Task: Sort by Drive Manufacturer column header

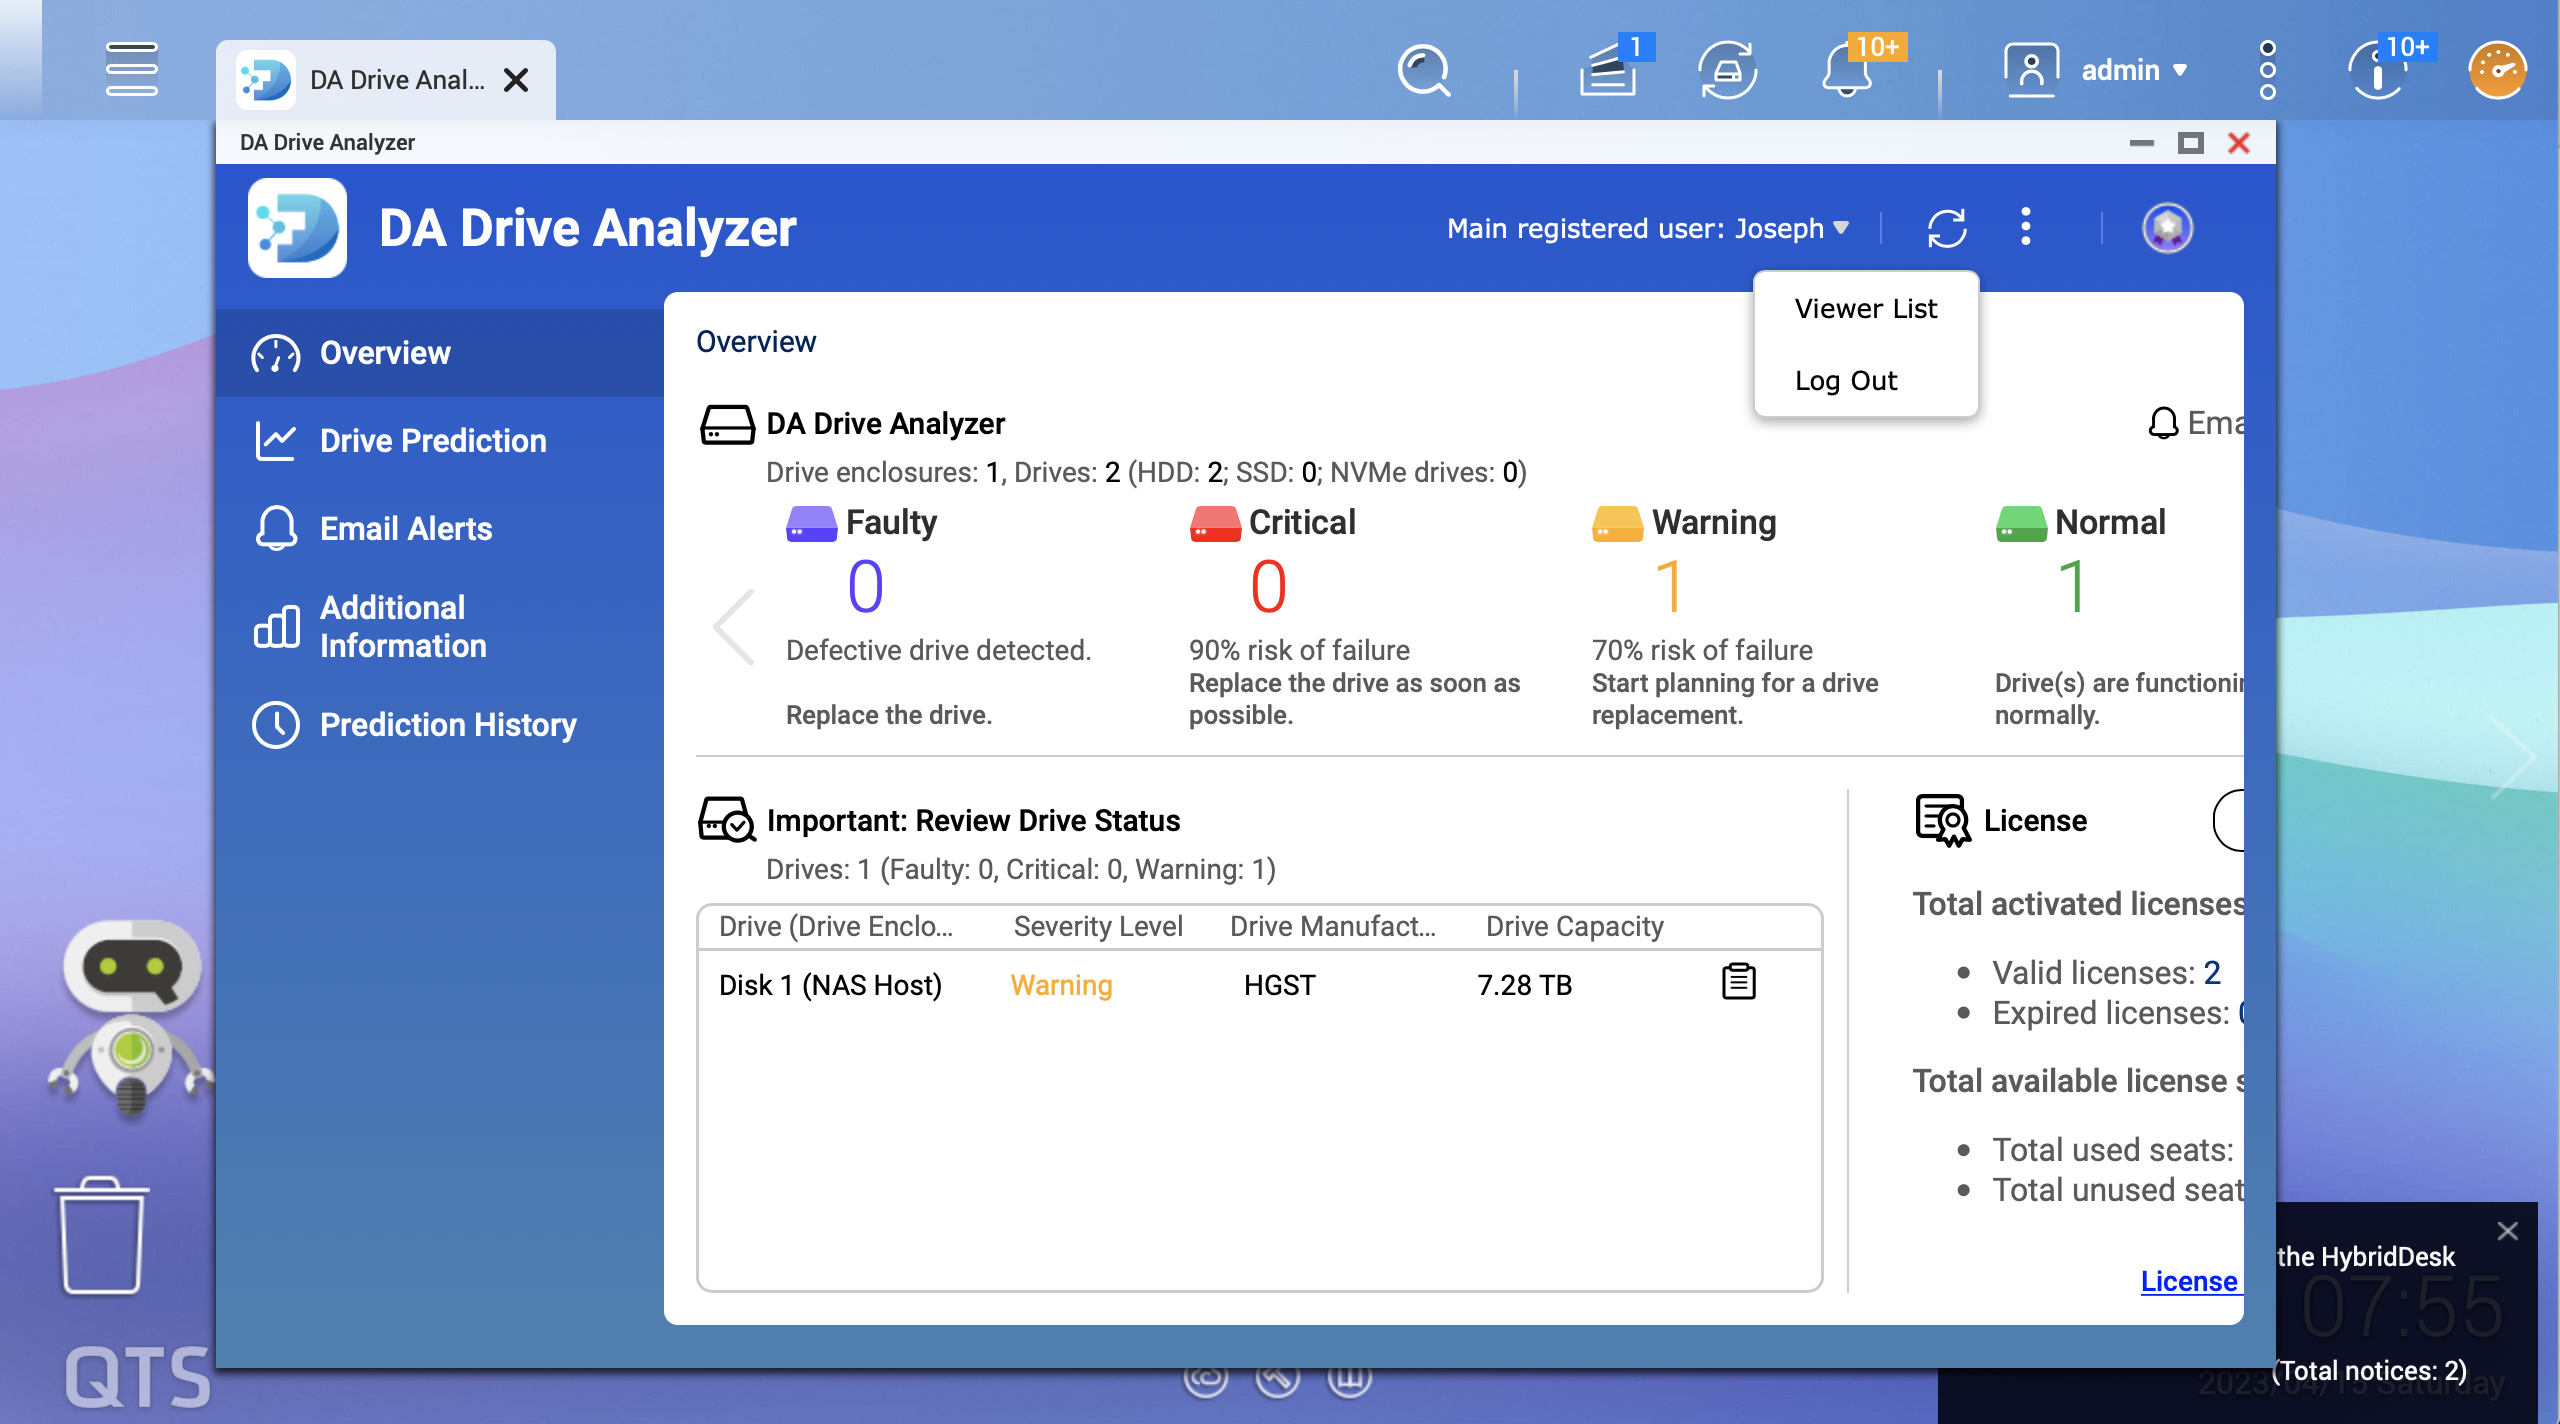Action: click(1333, 926)
